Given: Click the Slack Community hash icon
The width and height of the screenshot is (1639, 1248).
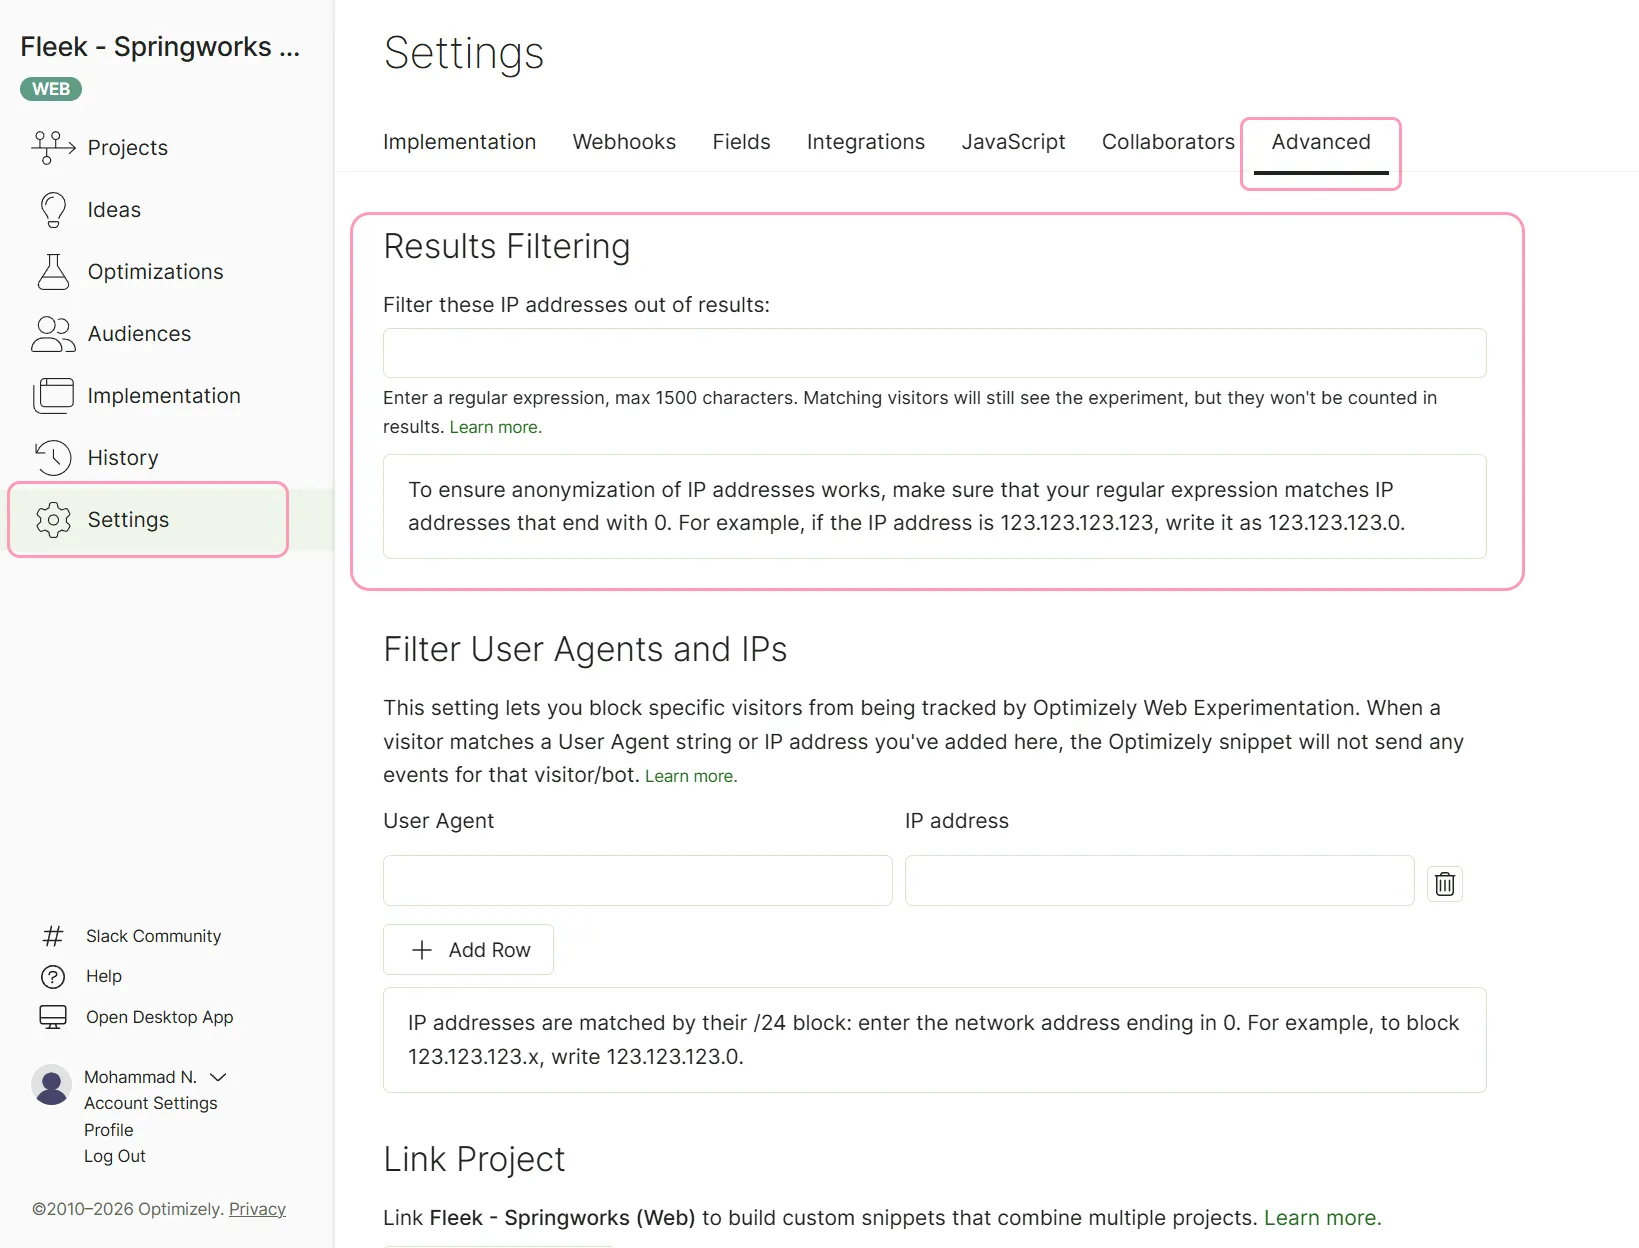Looking at the screenshot, I should pos(53,936).
